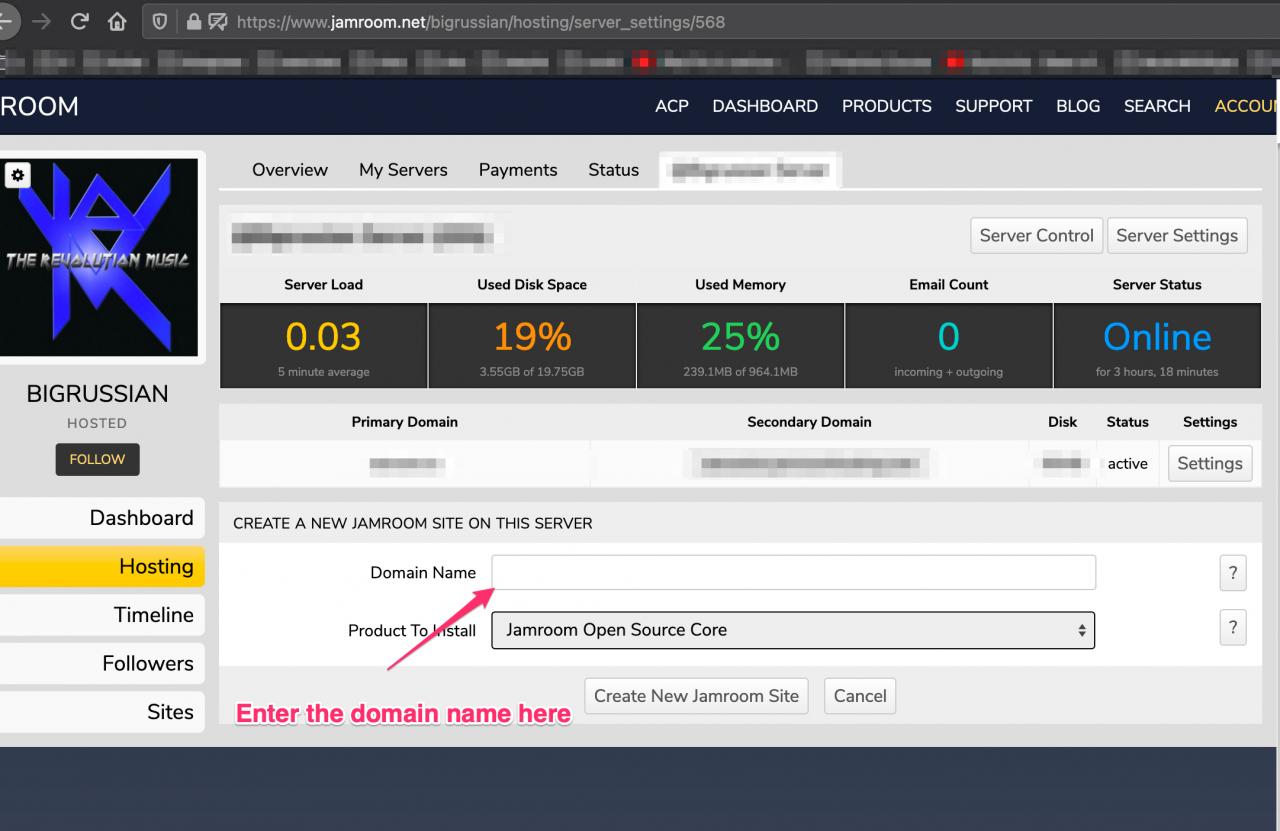
Task: Click the browser forward arrow
Action: tap(41, 22)
